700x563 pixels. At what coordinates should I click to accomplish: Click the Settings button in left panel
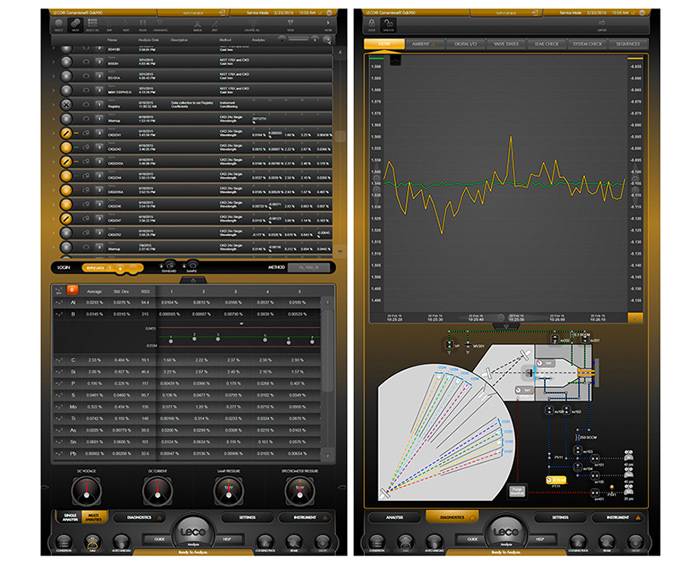pyautogui.click(x=248, y=518)
